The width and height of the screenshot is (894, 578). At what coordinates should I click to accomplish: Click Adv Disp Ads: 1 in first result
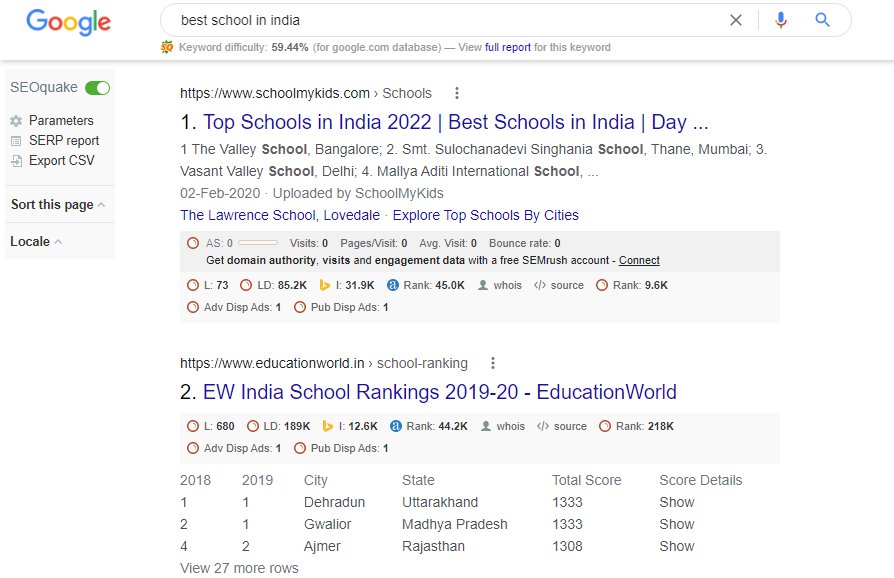coord(242,307)
